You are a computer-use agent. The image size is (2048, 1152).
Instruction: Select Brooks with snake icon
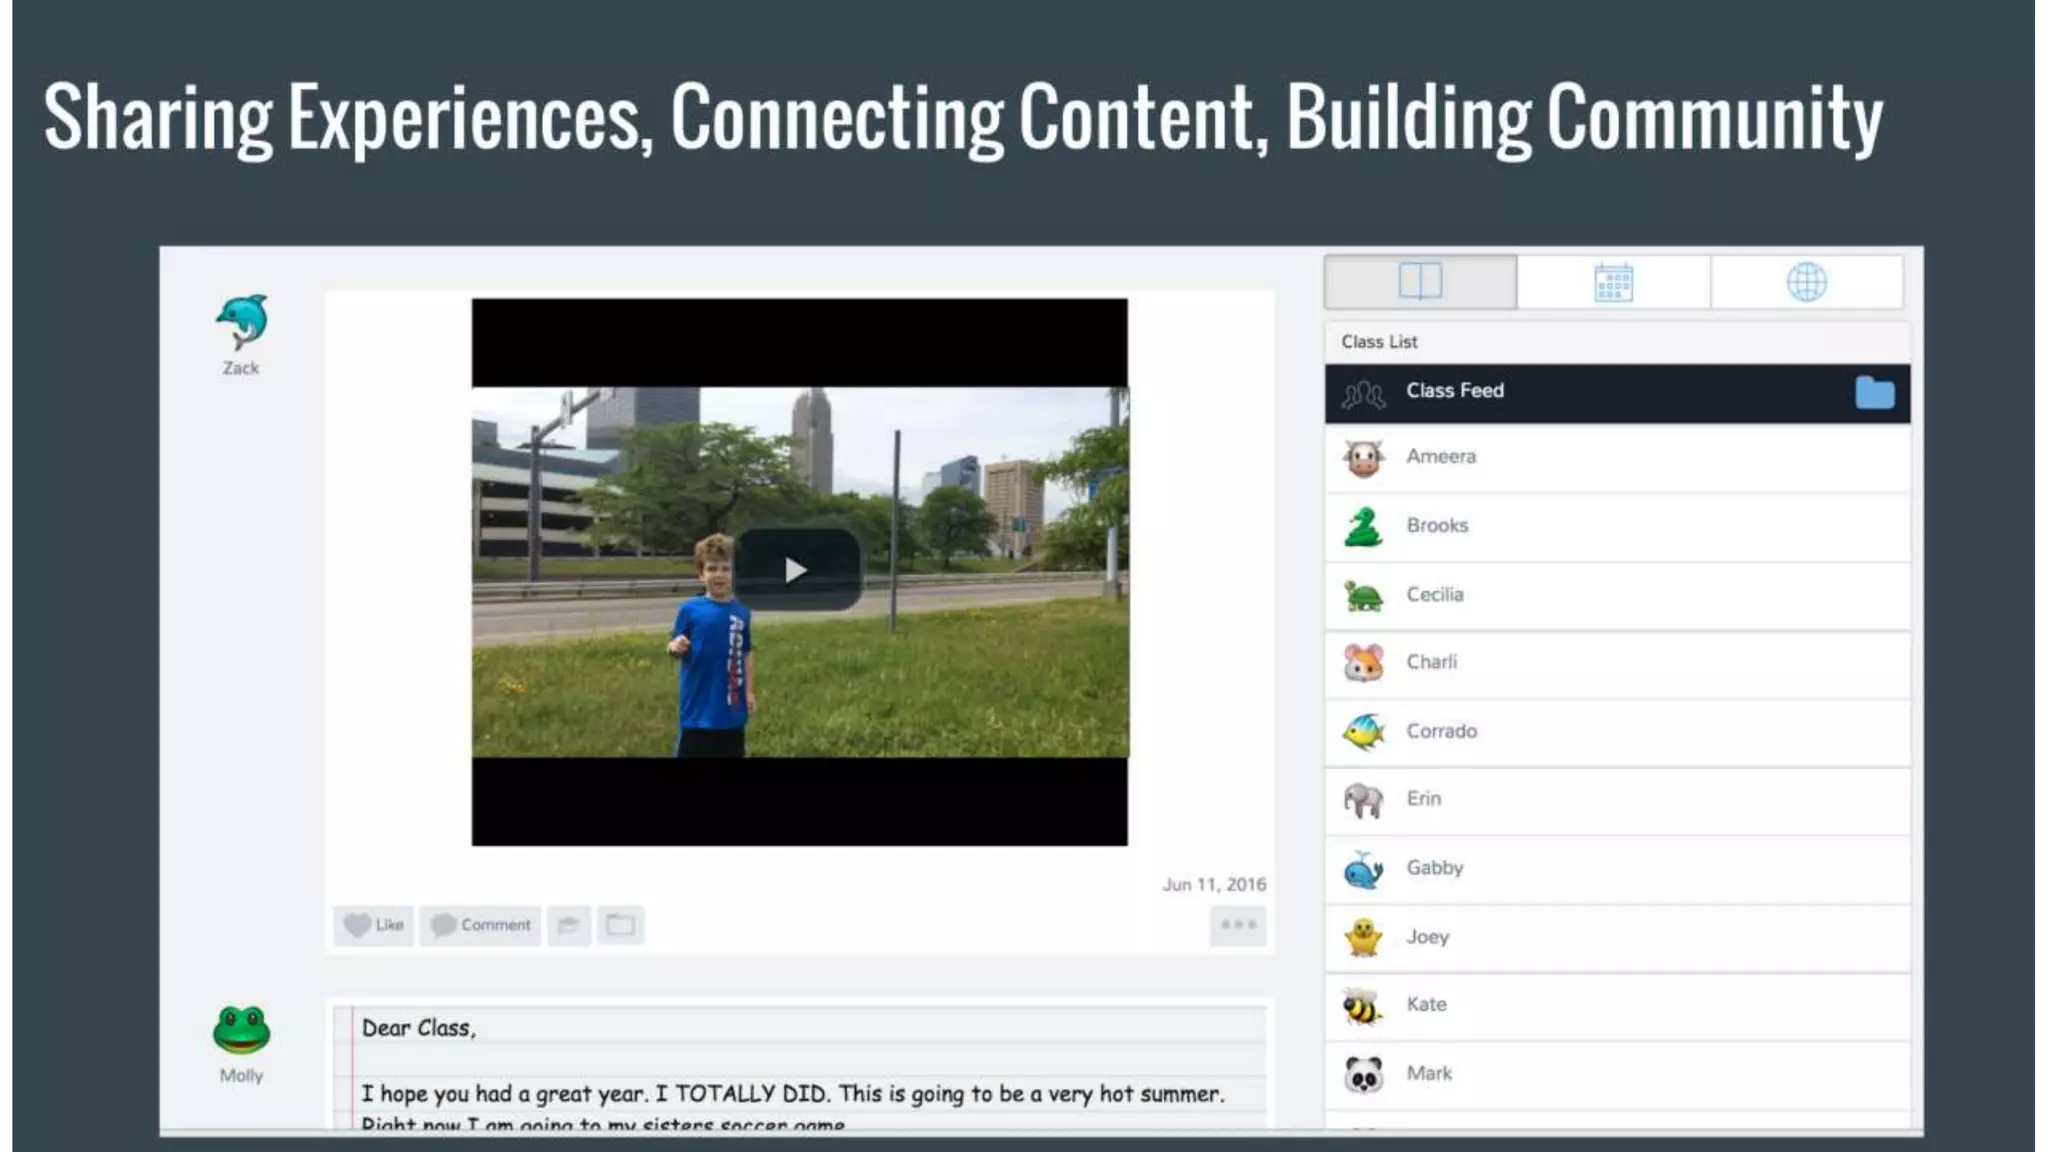(x=1437, y=526)
